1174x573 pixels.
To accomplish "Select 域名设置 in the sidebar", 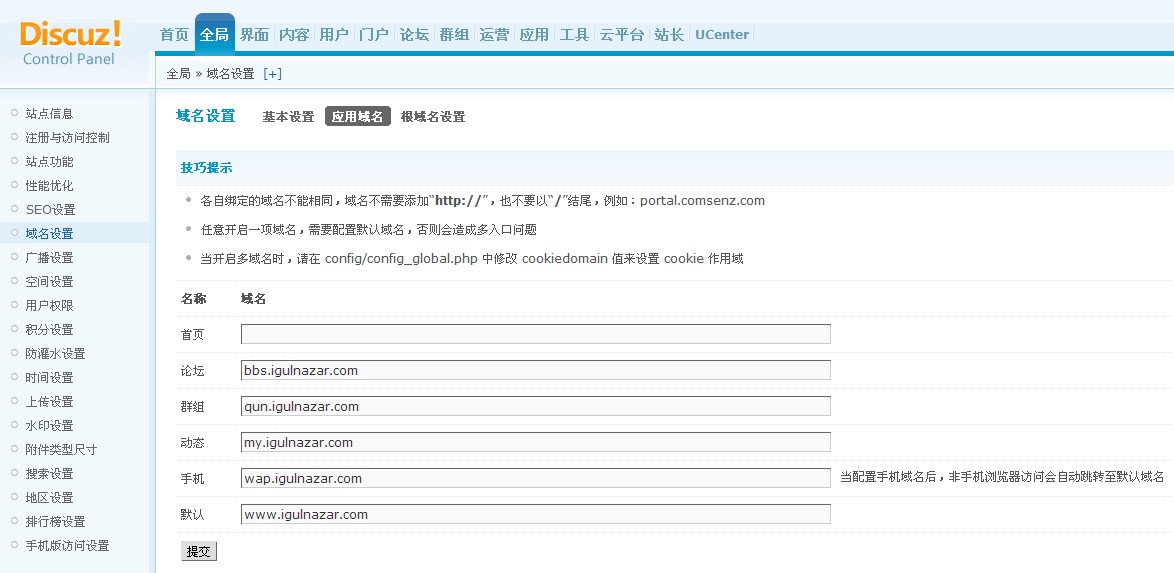I will click(49, 234).
